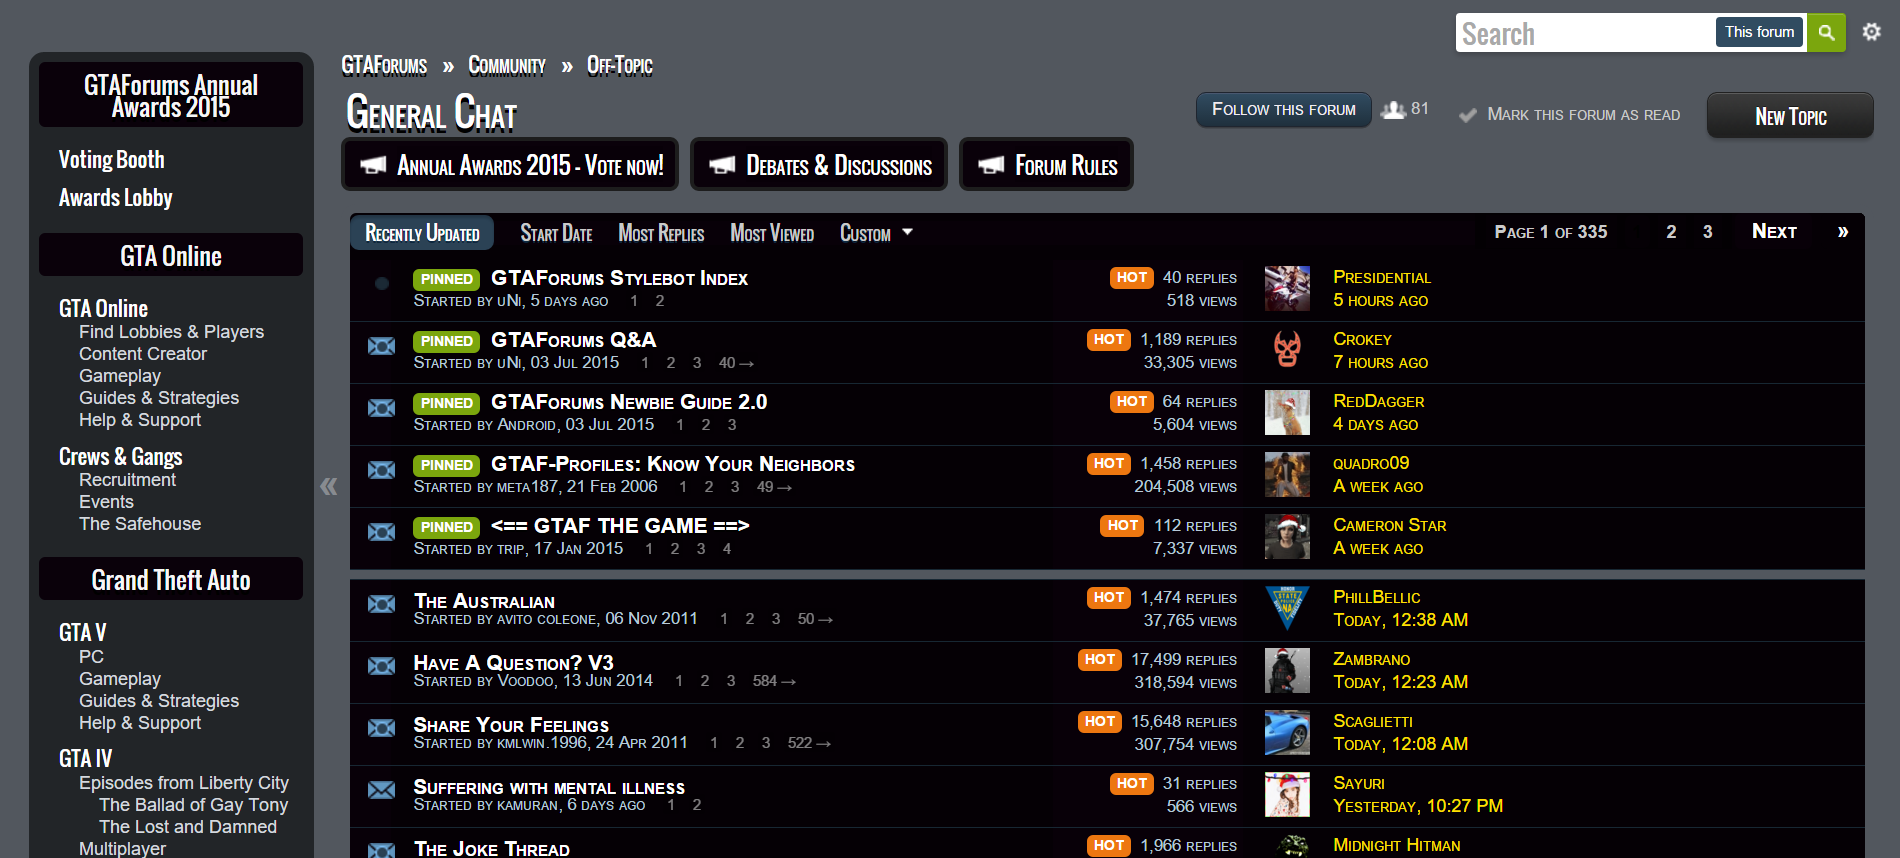Click the envelope icon for The Australian
The image size is (1900, 858).
381,604
